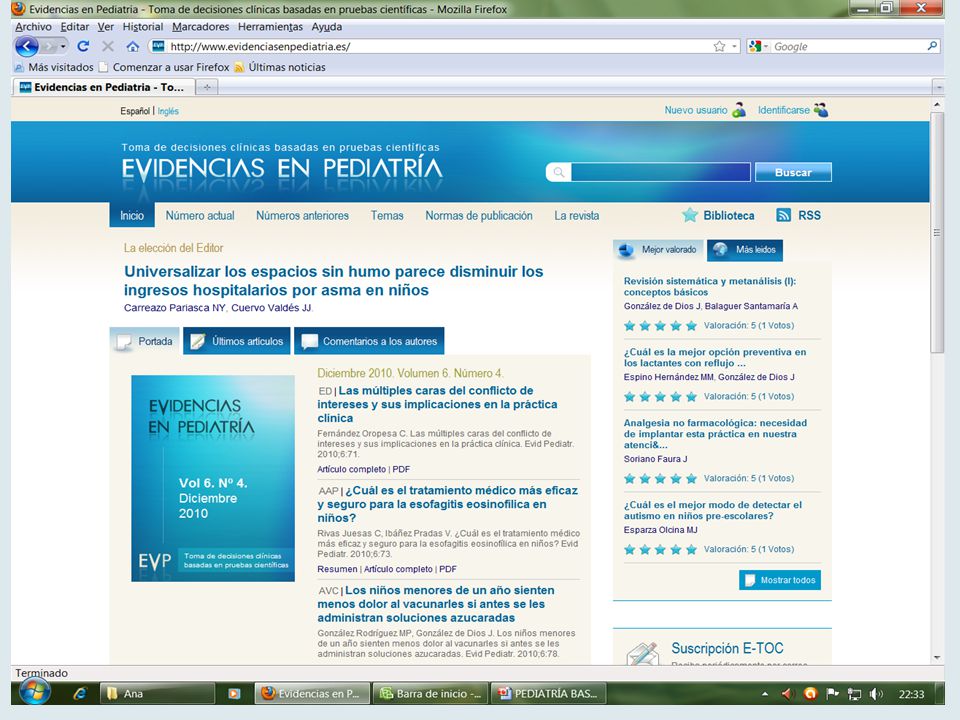Open the Firefox home page icon
960x720 pixels.
[133, 46]
